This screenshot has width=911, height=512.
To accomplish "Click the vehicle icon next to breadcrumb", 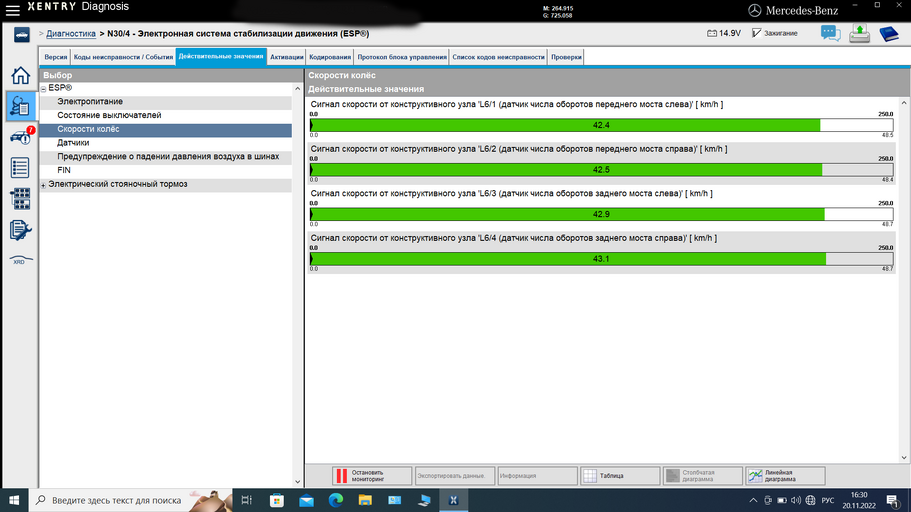I will [x=21, y=35].
